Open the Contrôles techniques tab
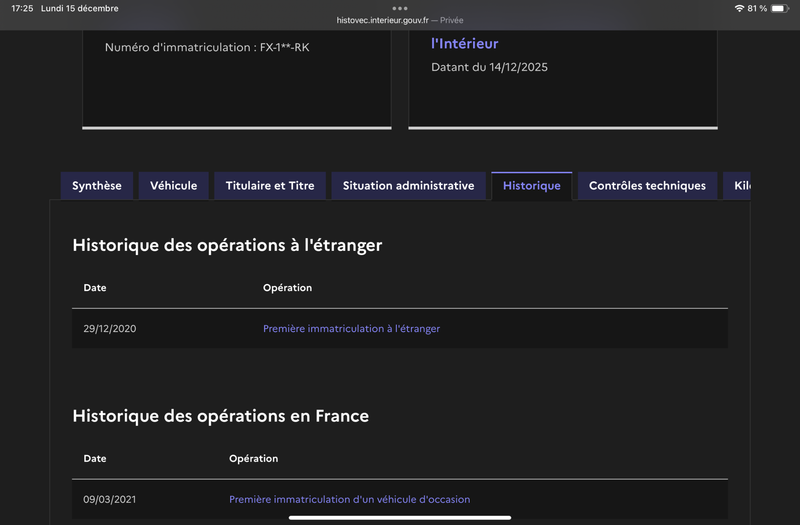Screen dimensions: 800x525 647,186
